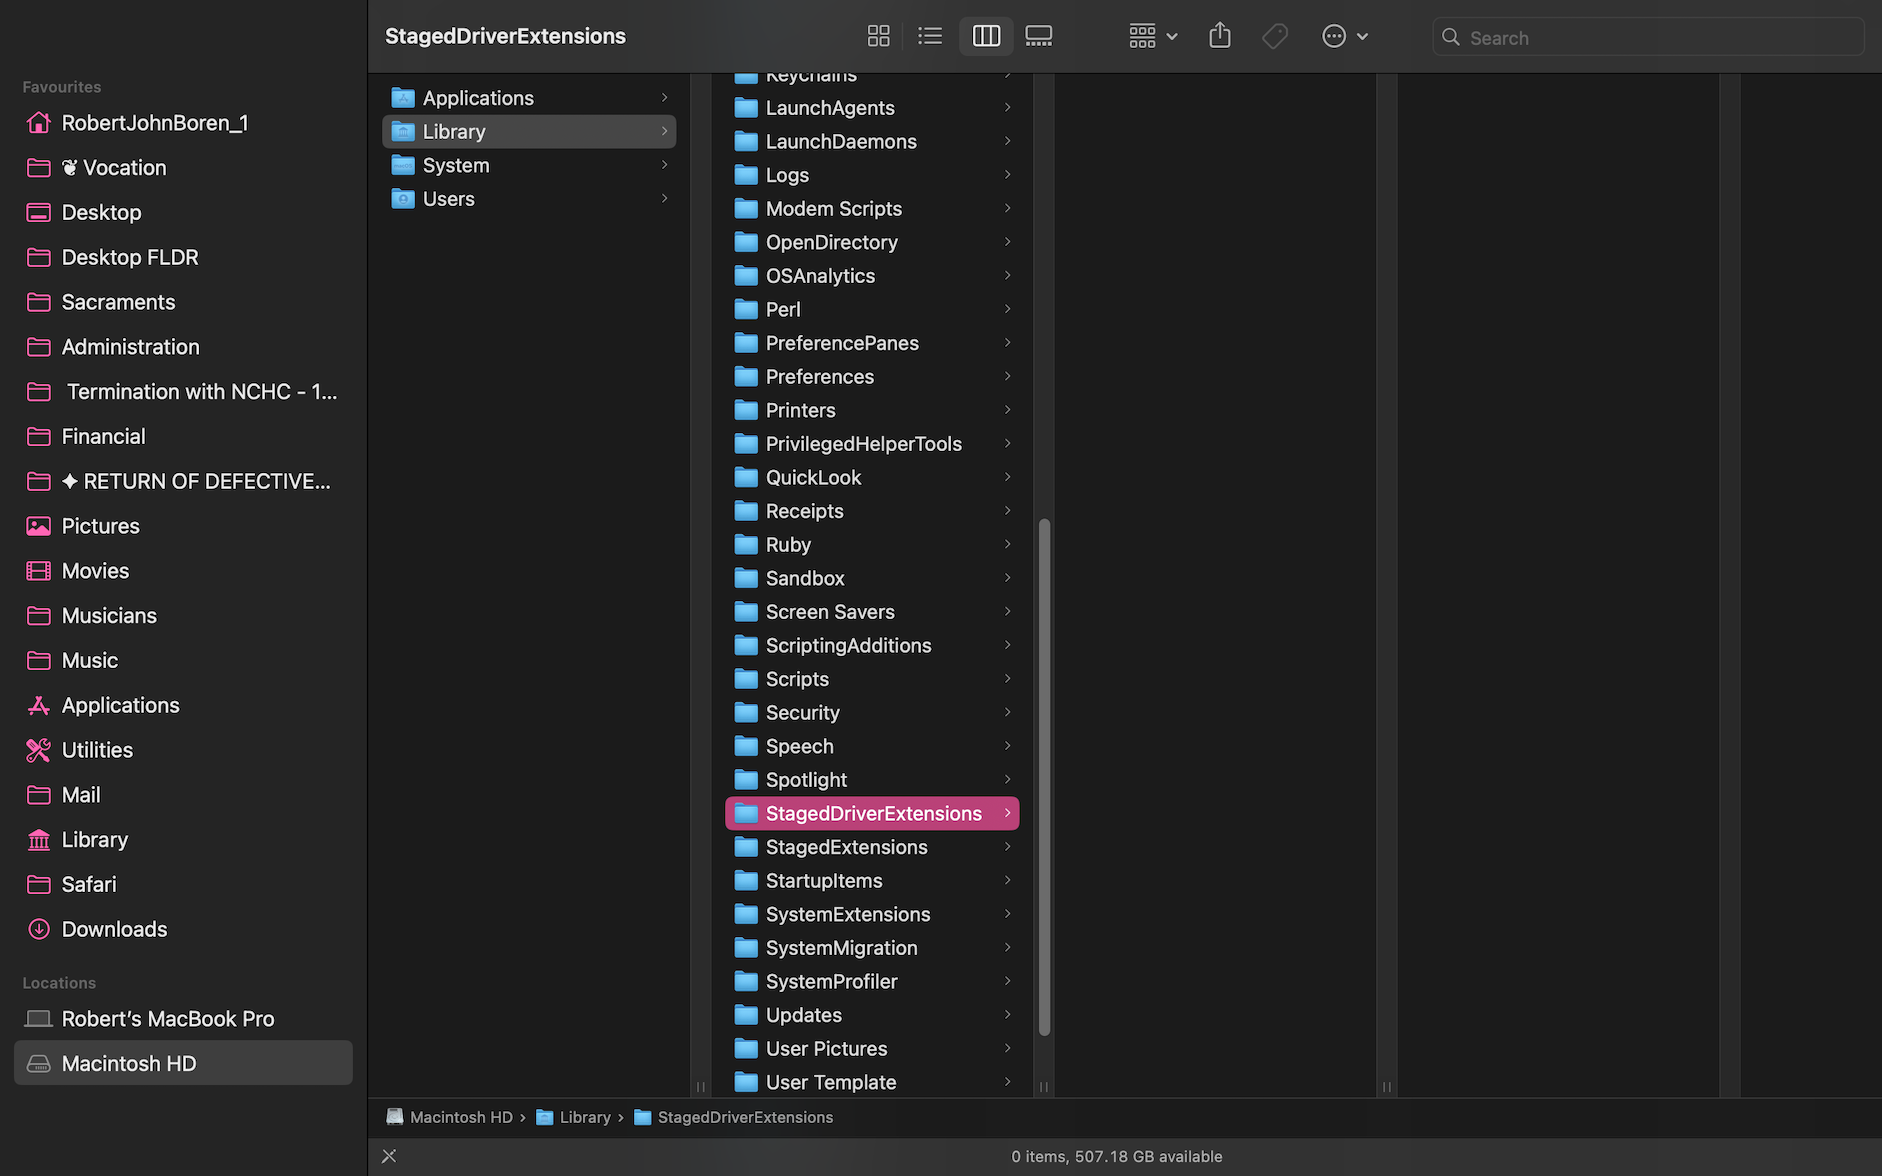Select the Screen Savers folder
This screenshot has height=1176, width=1882.
tap(872, 612)
